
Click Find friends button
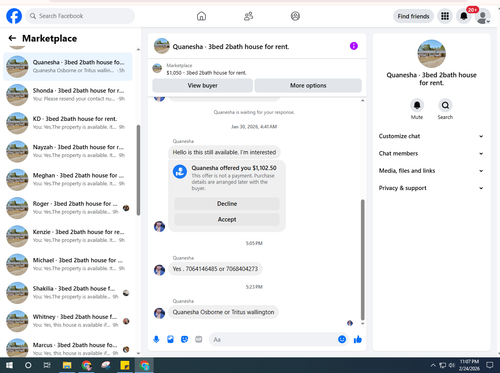pyautogui.click(x=413, y=16)
